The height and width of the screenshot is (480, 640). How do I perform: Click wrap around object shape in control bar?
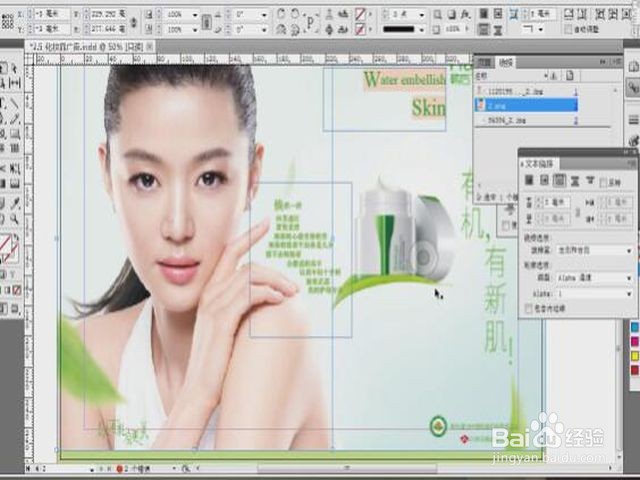click(x=484, y=29)
